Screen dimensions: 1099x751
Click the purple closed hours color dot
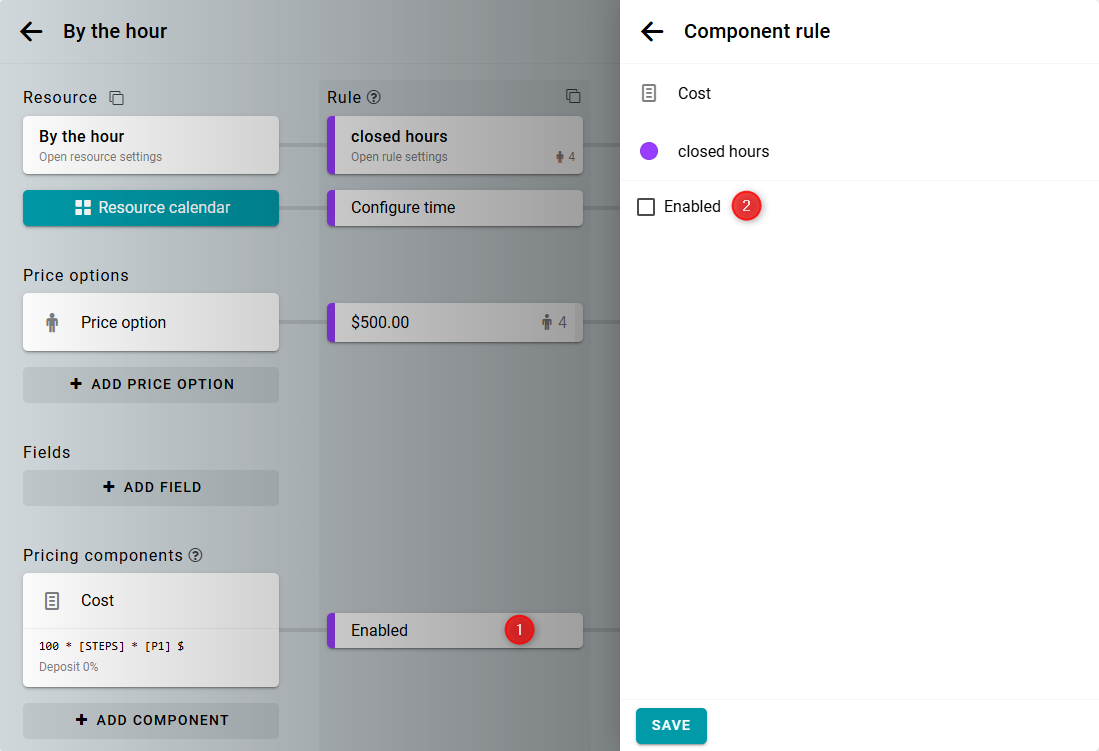coord(649,152)
